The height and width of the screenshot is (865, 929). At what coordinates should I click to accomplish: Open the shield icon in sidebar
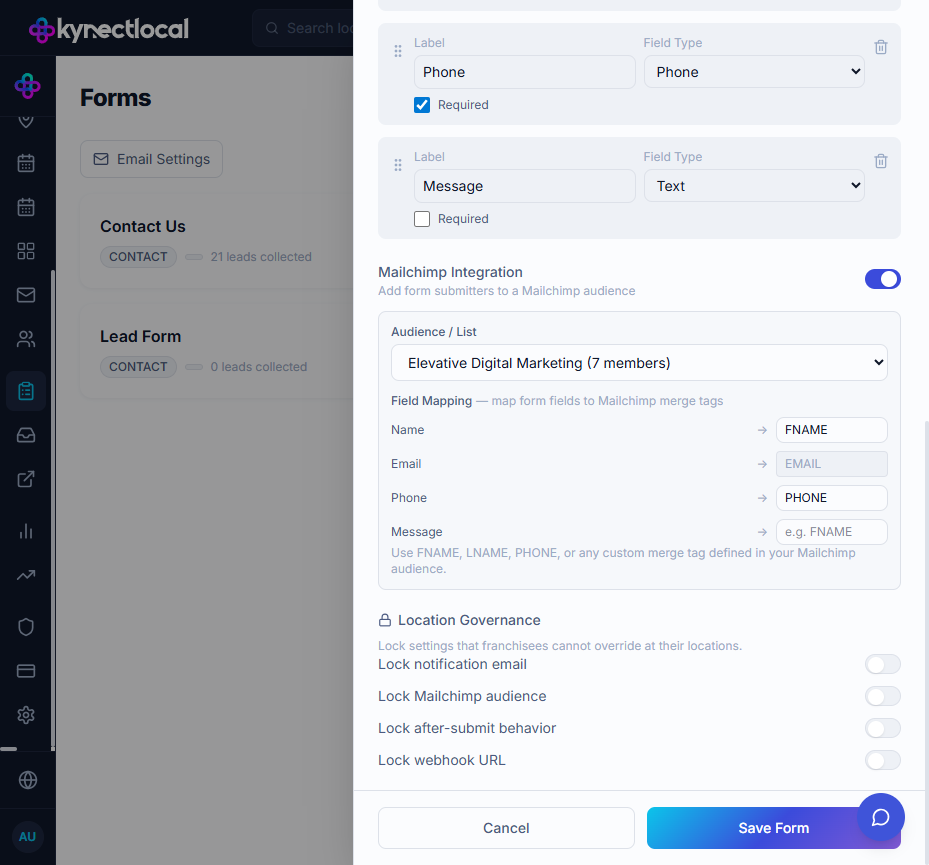pyautogui.click(x=26, y=627)
